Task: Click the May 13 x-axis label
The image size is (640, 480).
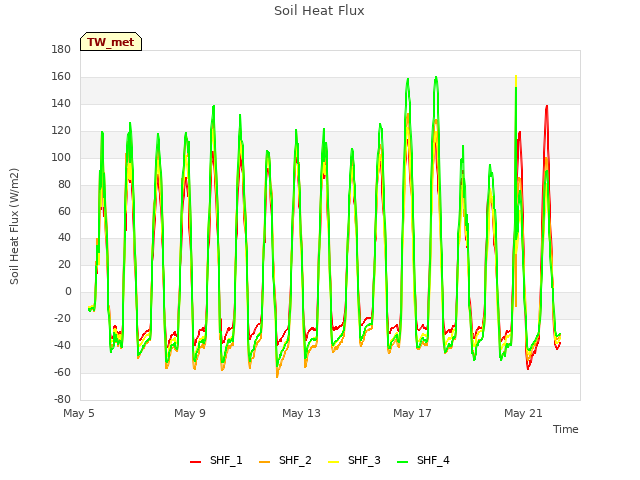Action: pos(301,413)
